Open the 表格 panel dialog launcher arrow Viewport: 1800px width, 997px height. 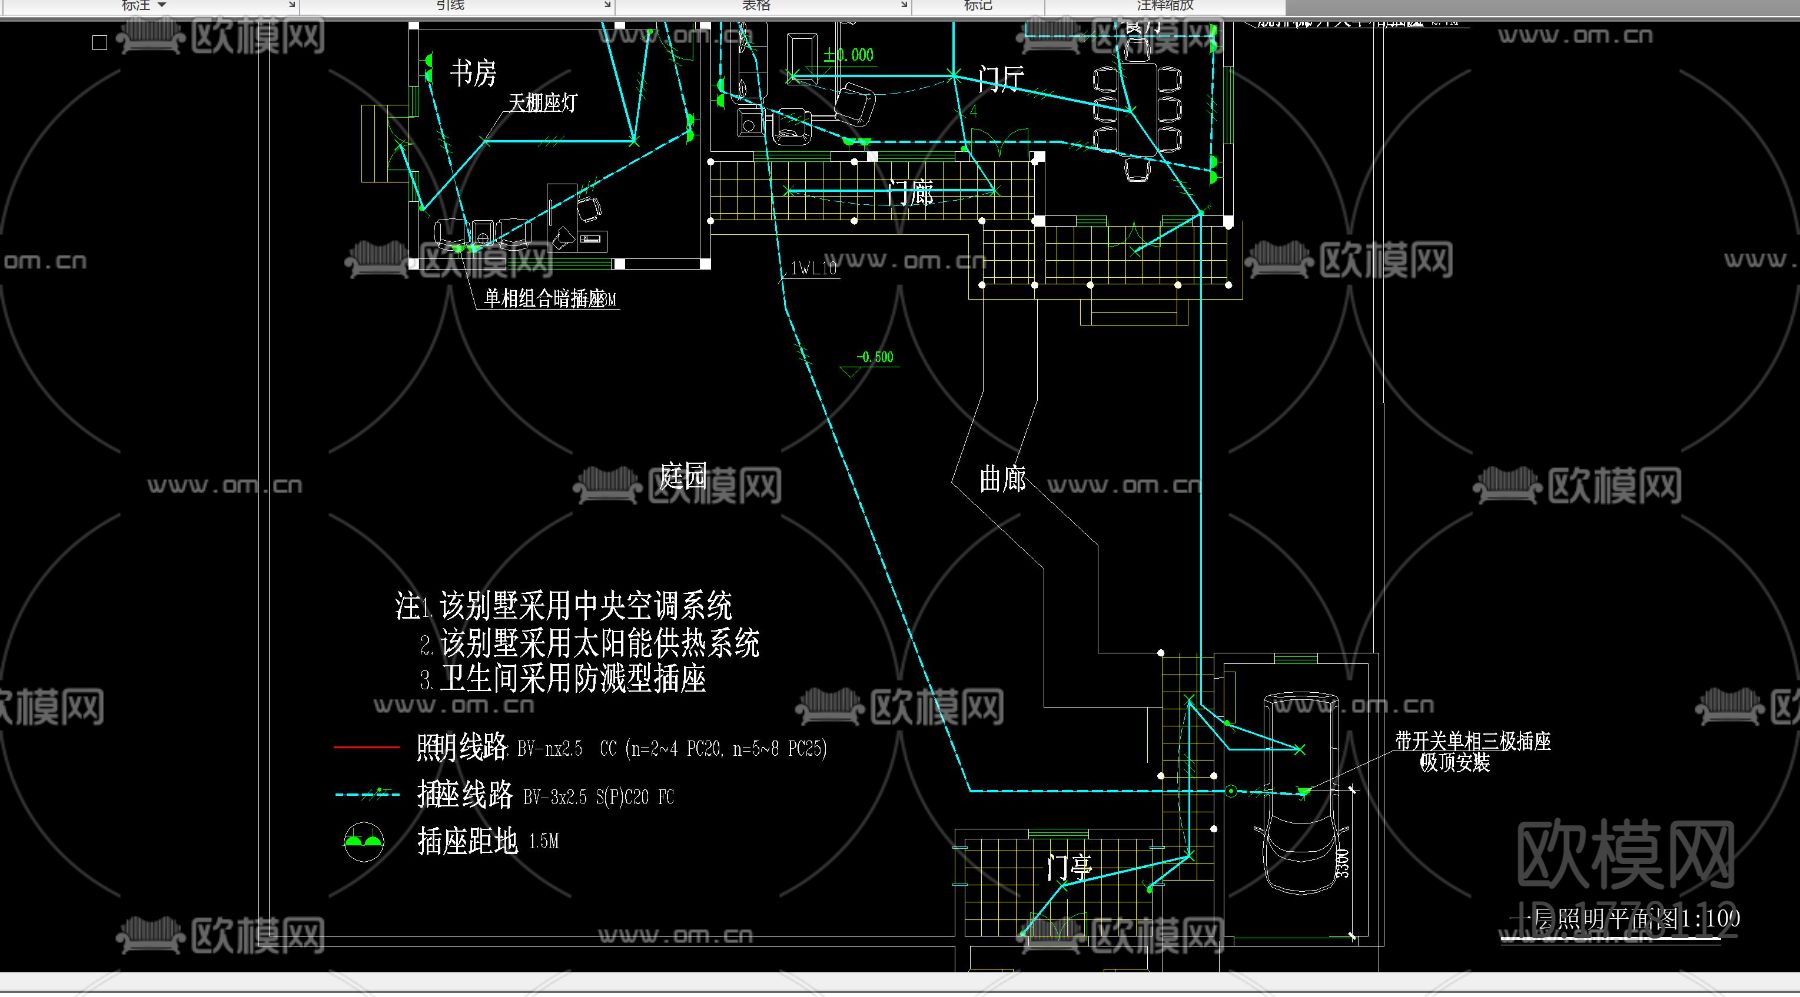point(904,5)
